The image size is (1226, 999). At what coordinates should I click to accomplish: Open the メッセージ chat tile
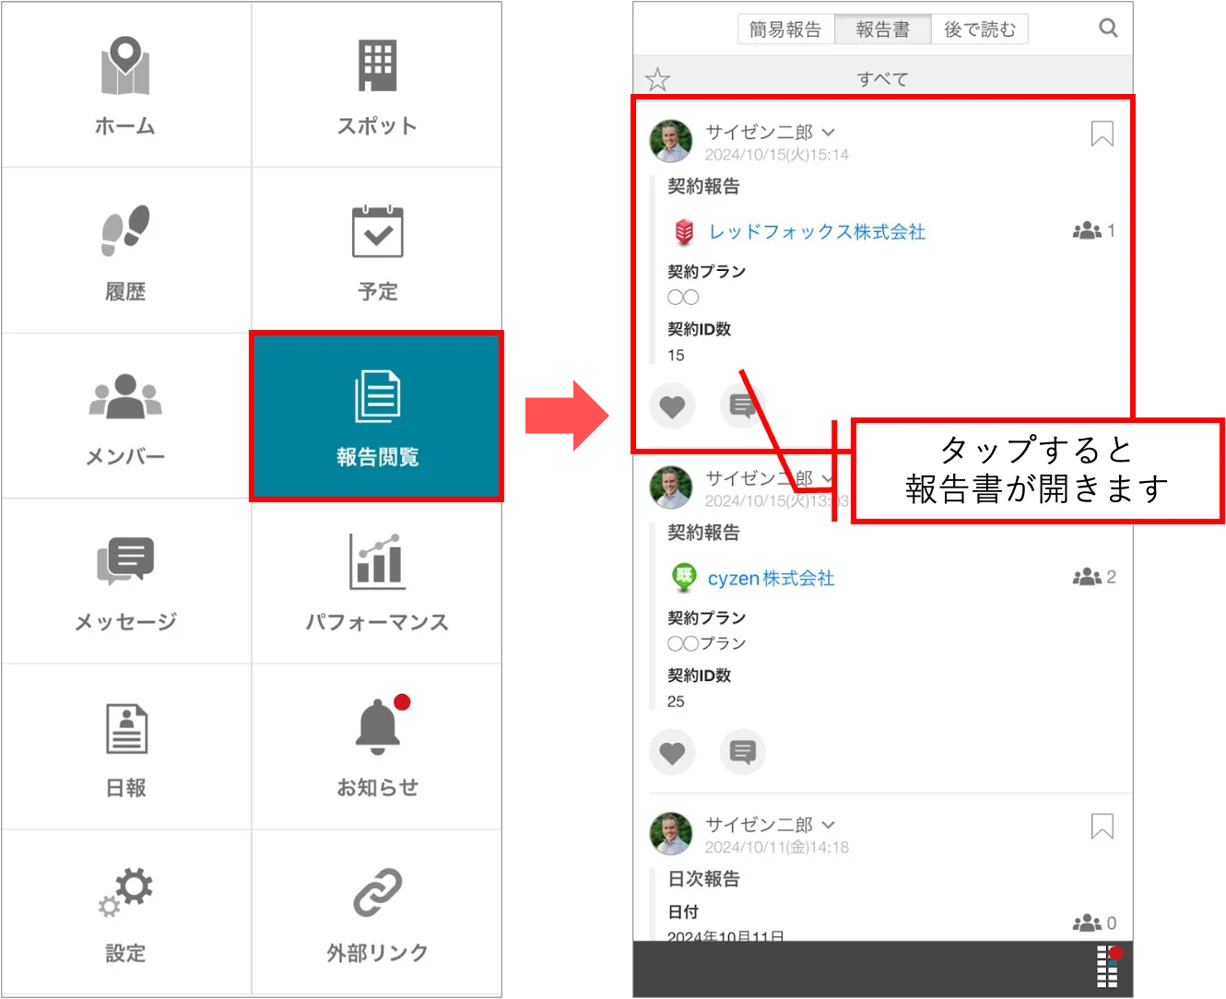pyautogui.click(x=126, y=581)
